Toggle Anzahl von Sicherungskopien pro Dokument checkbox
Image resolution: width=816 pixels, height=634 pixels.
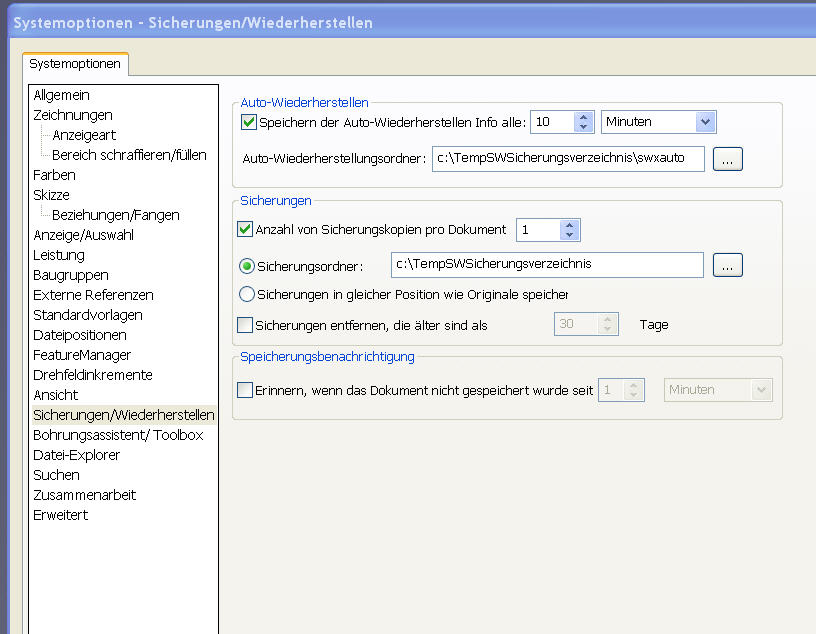(x=245, y=230)
